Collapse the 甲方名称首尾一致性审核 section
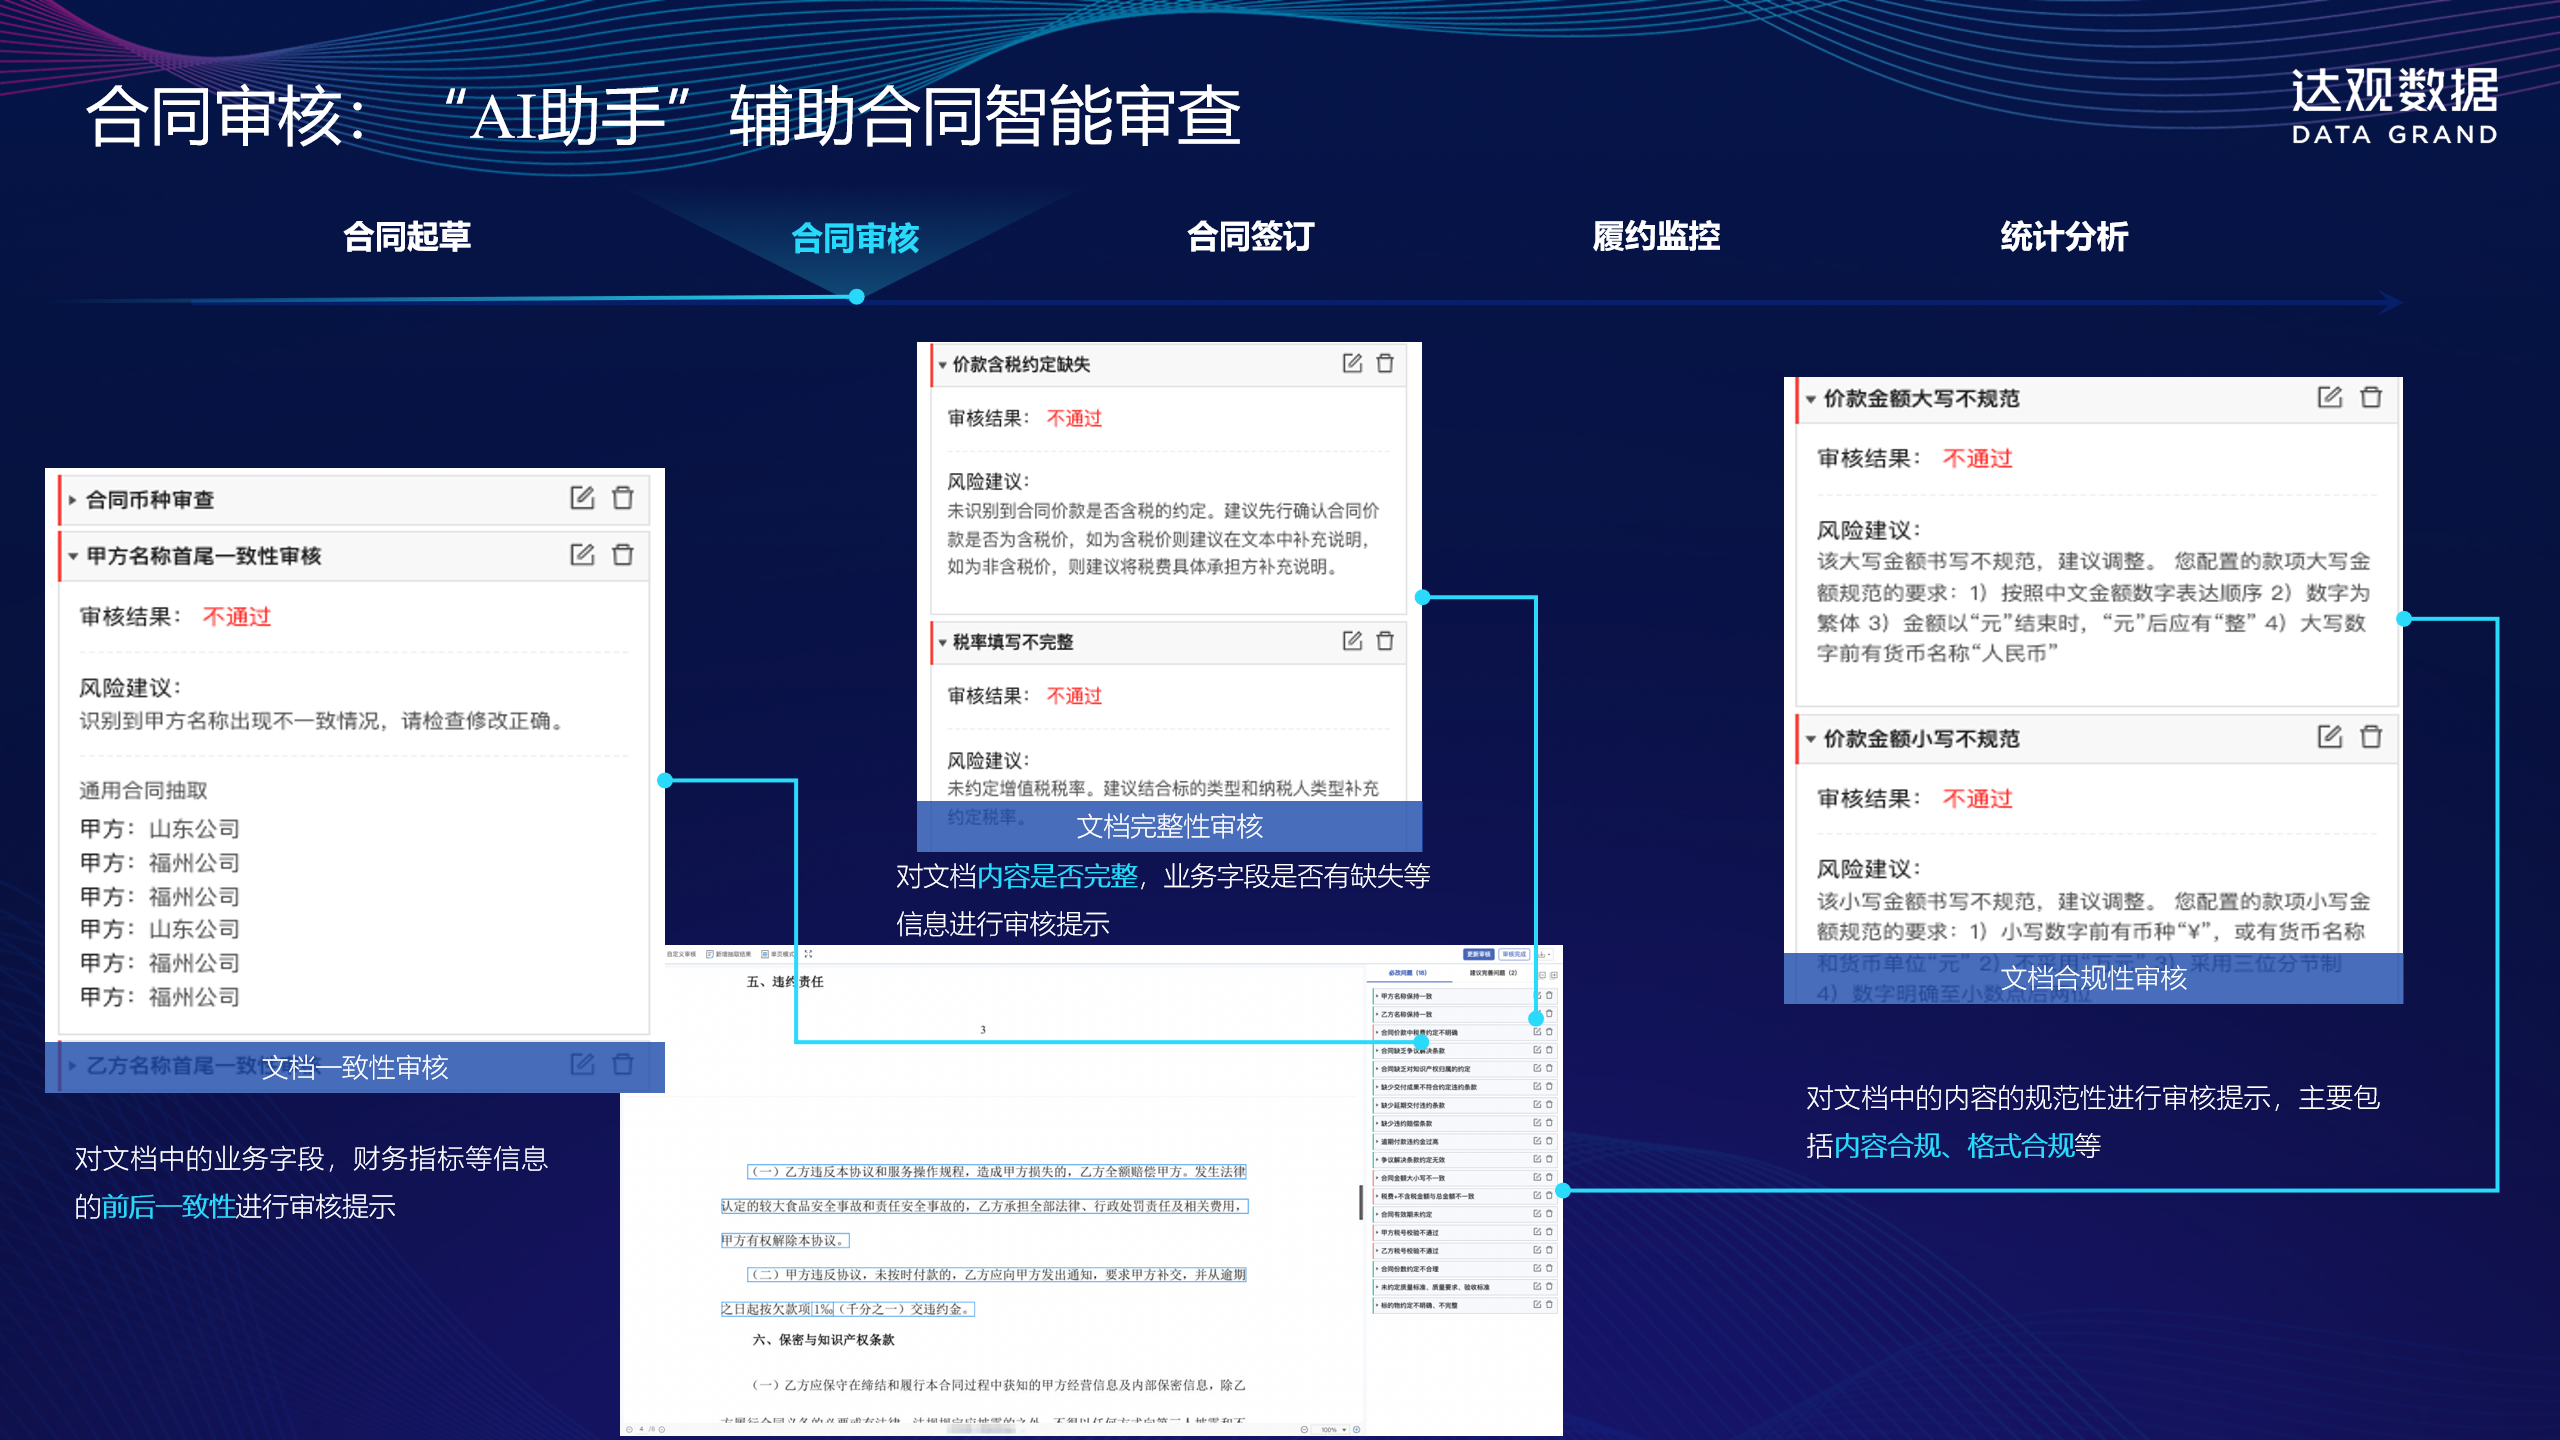 point(73,556)
